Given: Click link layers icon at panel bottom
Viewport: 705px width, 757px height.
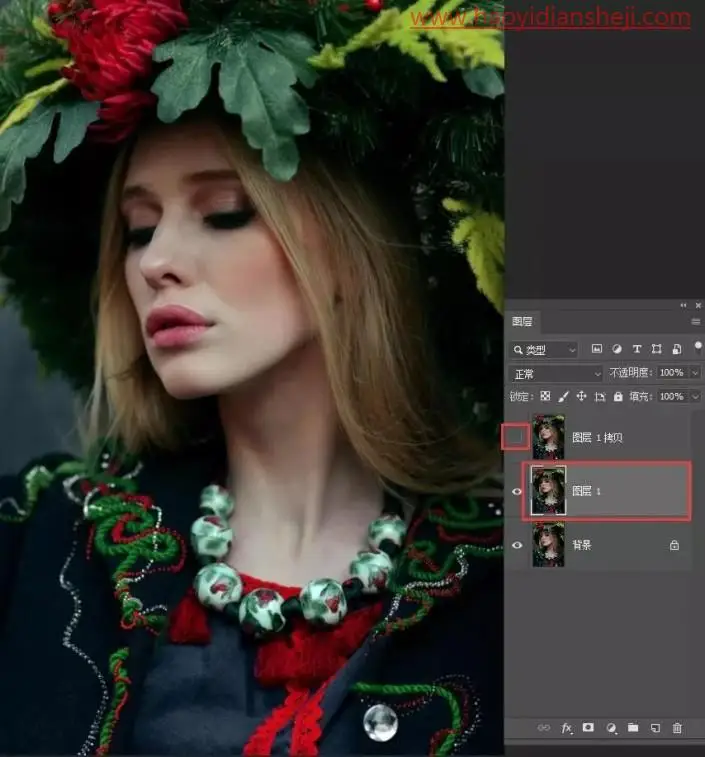Looking at the screenshot, I should pyautogui.click(x=544, y=728).
